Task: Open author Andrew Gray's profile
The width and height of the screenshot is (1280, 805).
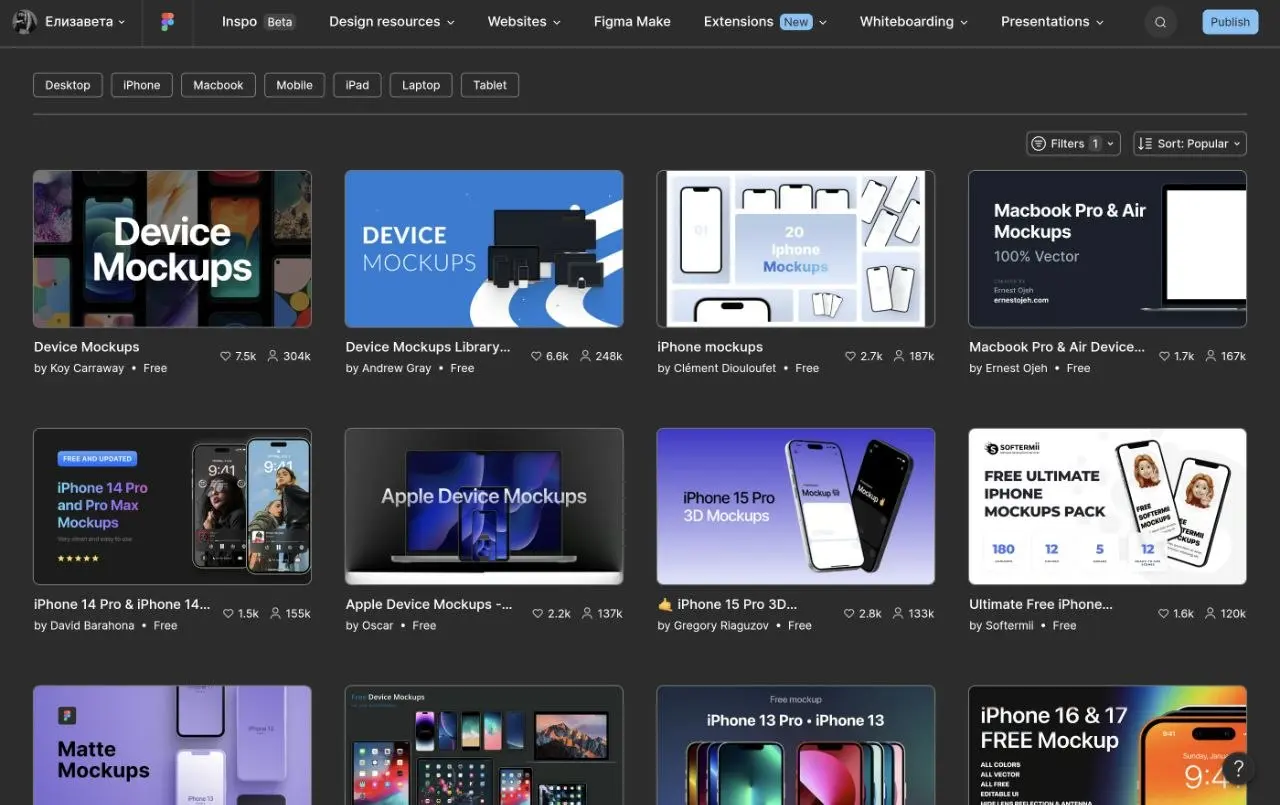Action: pos(397,368)
